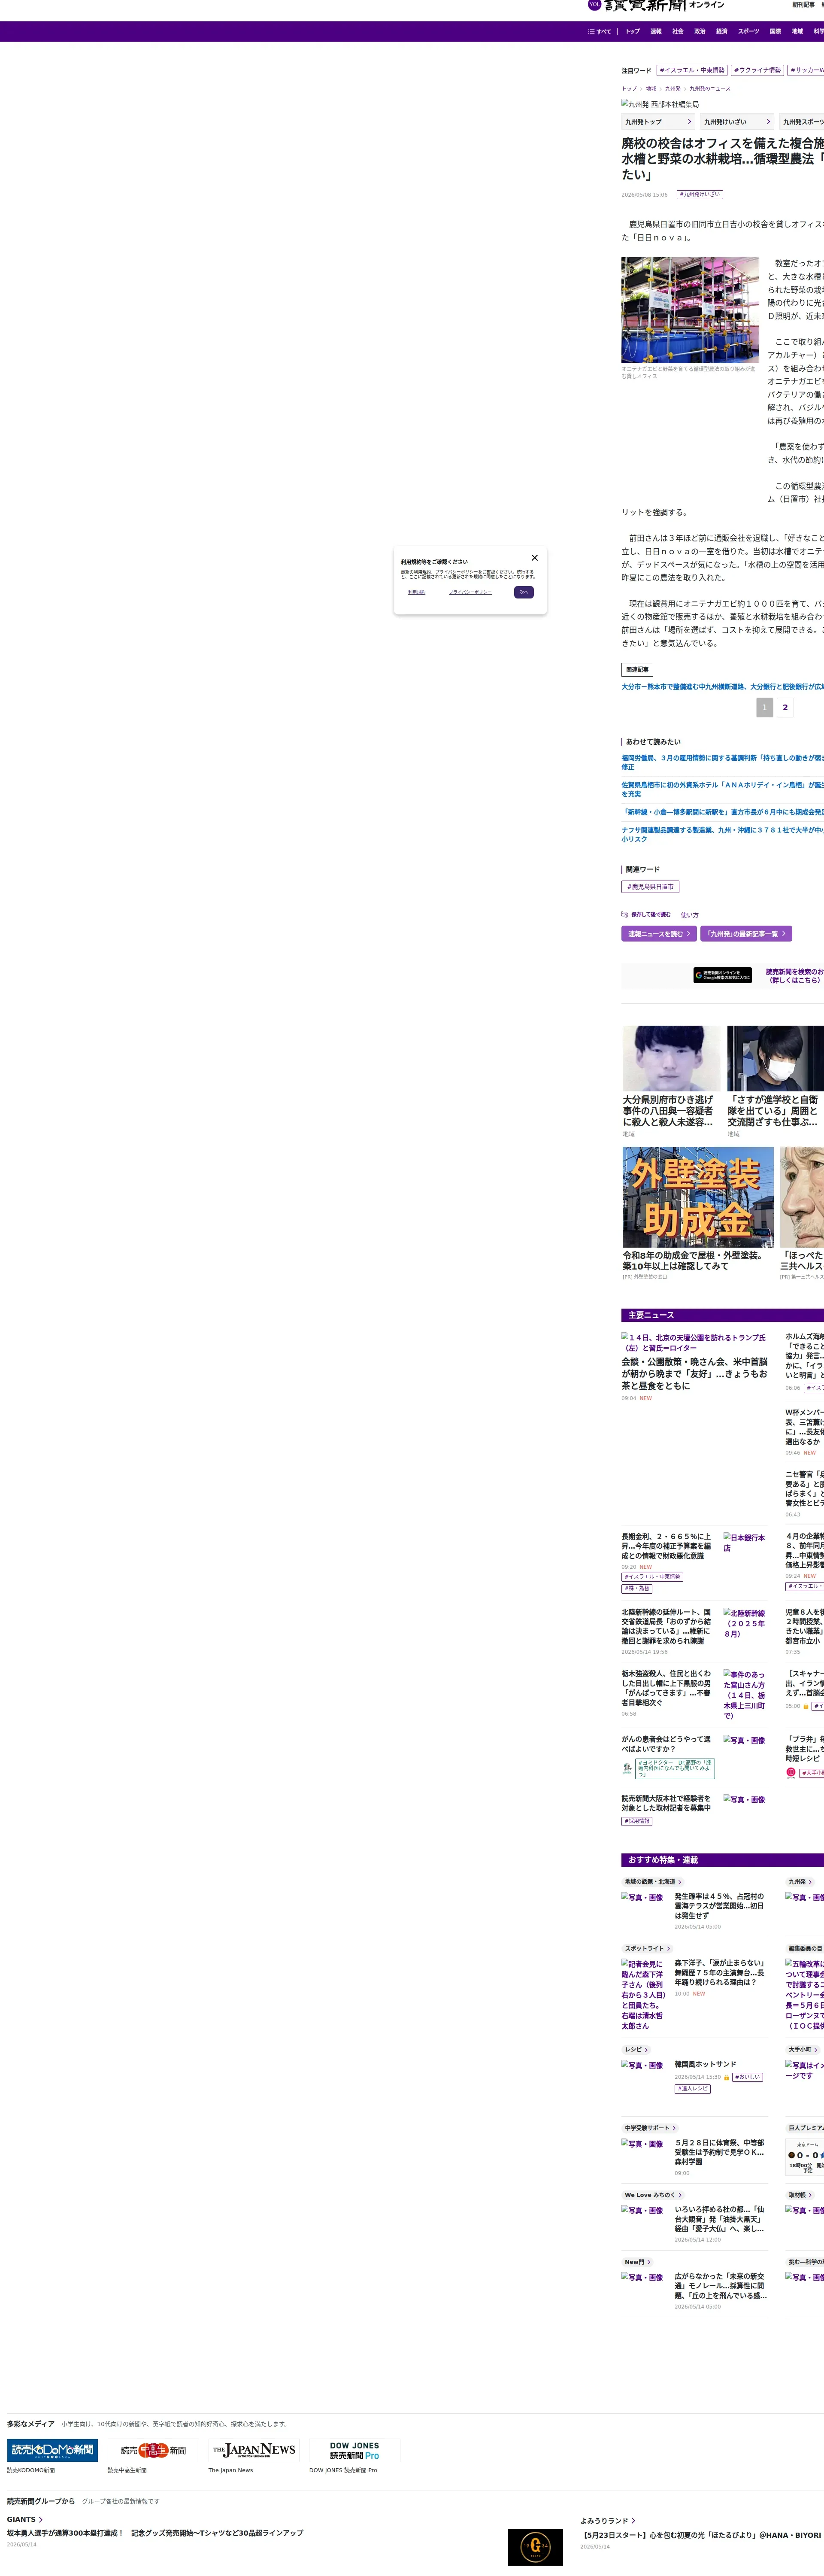Open the 長期金利、2.665%に上昇 article
The image size is (824, 2576).
point(667,1546)
